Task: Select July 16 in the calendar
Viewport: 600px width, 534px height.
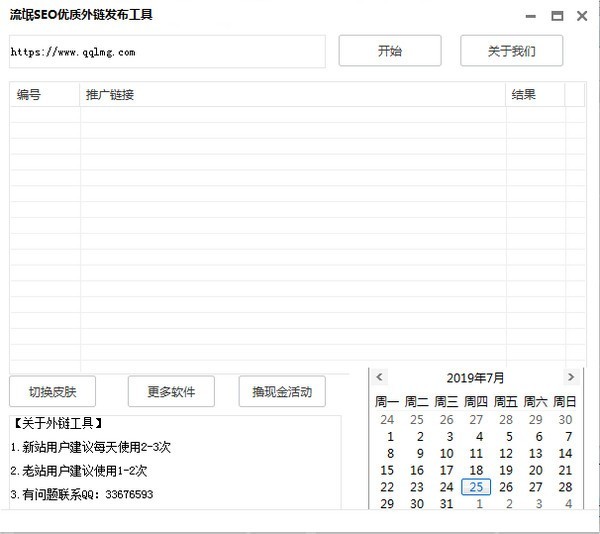Action: 417,470
